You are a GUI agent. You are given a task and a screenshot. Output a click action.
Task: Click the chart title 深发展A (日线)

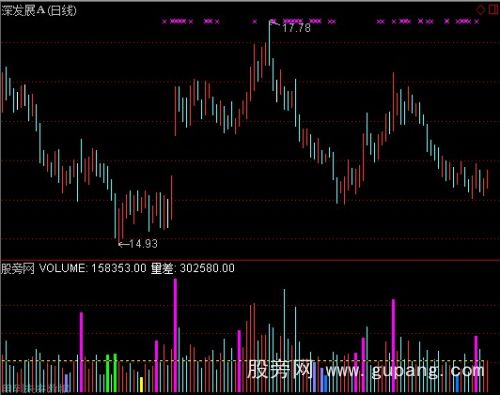39,11
